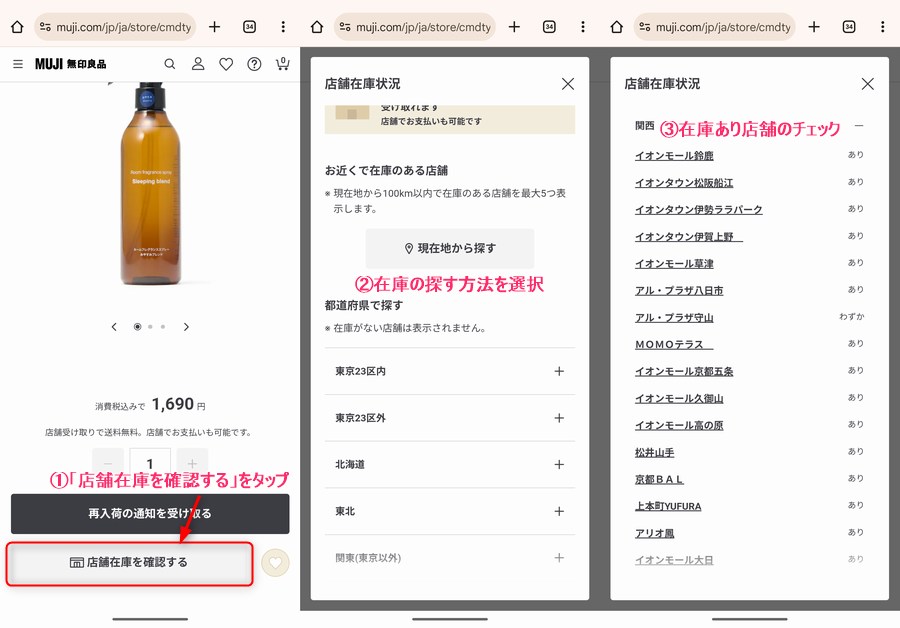Open イオンモール鈴鹿 store link
This screenshot has width=900, height=628.
(x=674, y=156)
